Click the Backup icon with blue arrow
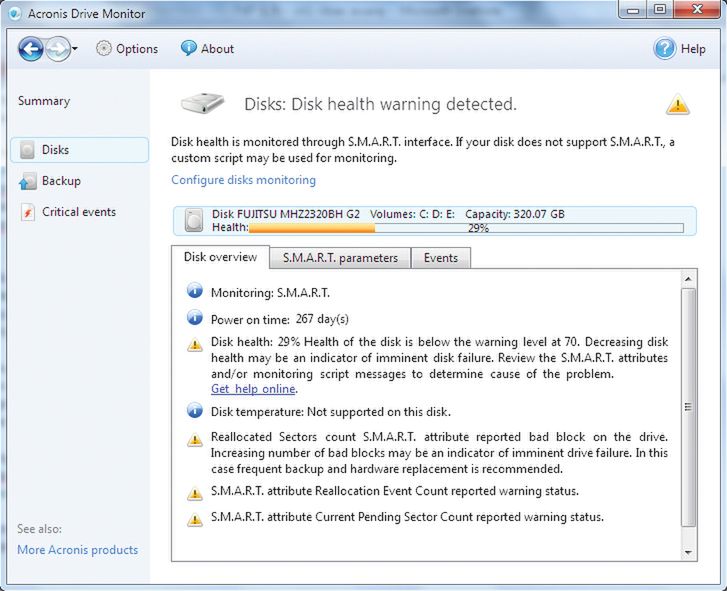The width and height of the screenshot is (727, 591). coord(27,181)
